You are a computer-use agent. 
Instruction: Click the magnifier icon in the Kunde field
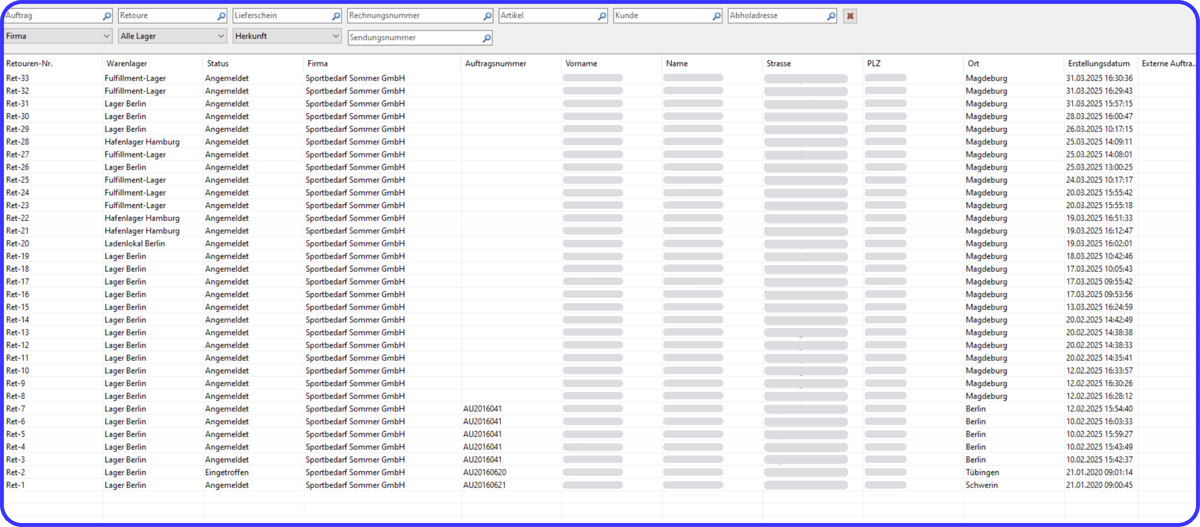(x=716, y=17)
